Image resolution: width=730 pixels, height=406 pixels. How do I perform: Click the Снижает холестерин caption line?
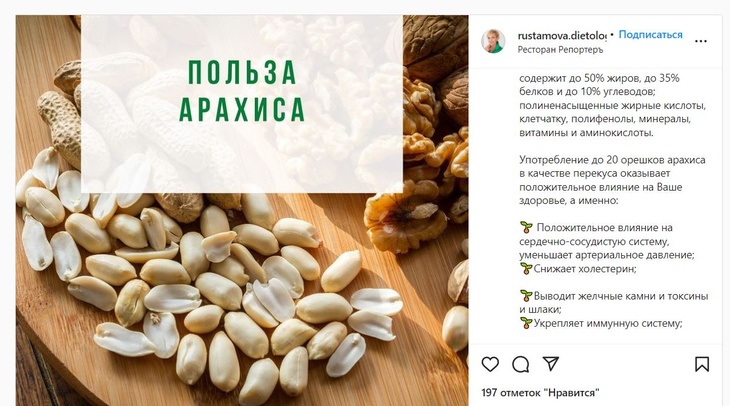585,269
